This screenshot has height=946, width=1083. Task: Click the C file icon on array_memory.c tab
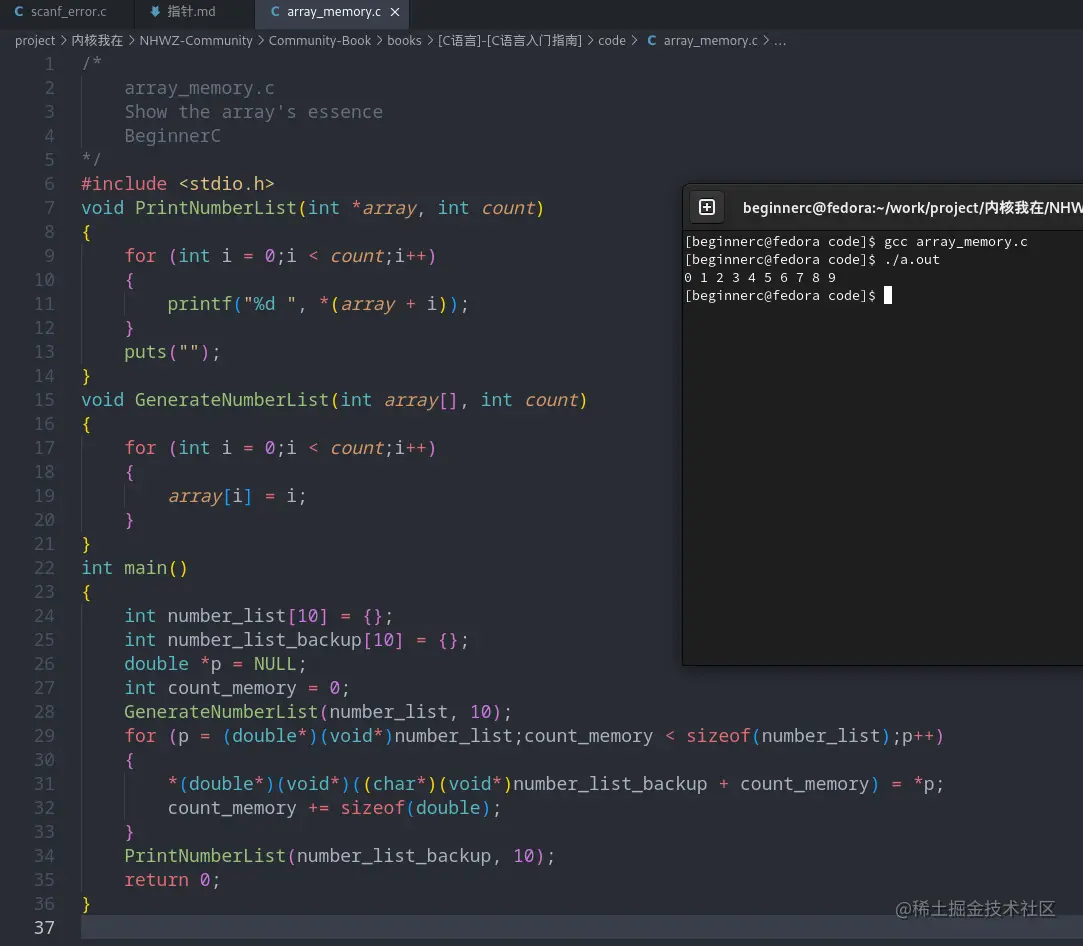(275, 12)
